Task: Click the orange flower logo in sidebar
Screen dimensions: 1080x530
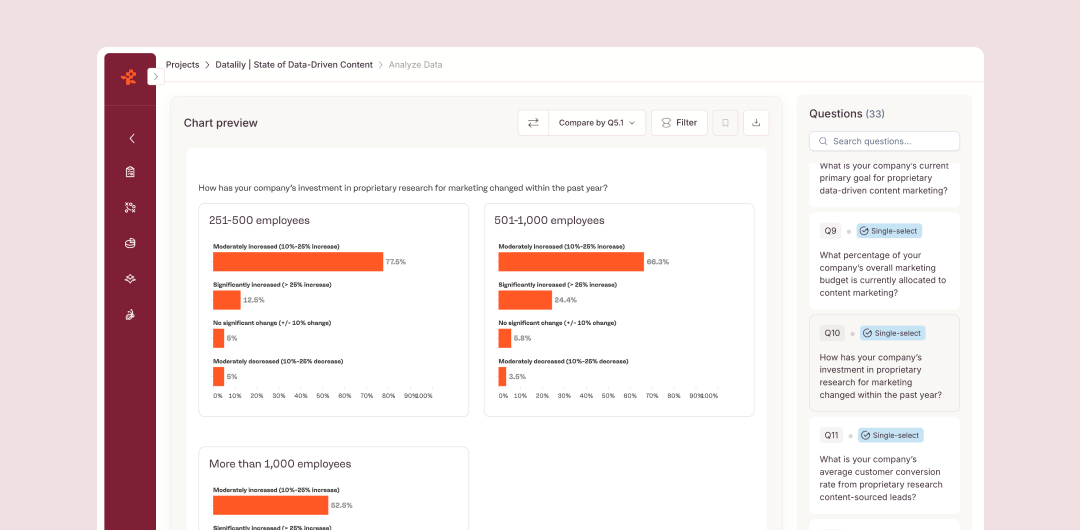Action: coord(129,77)
